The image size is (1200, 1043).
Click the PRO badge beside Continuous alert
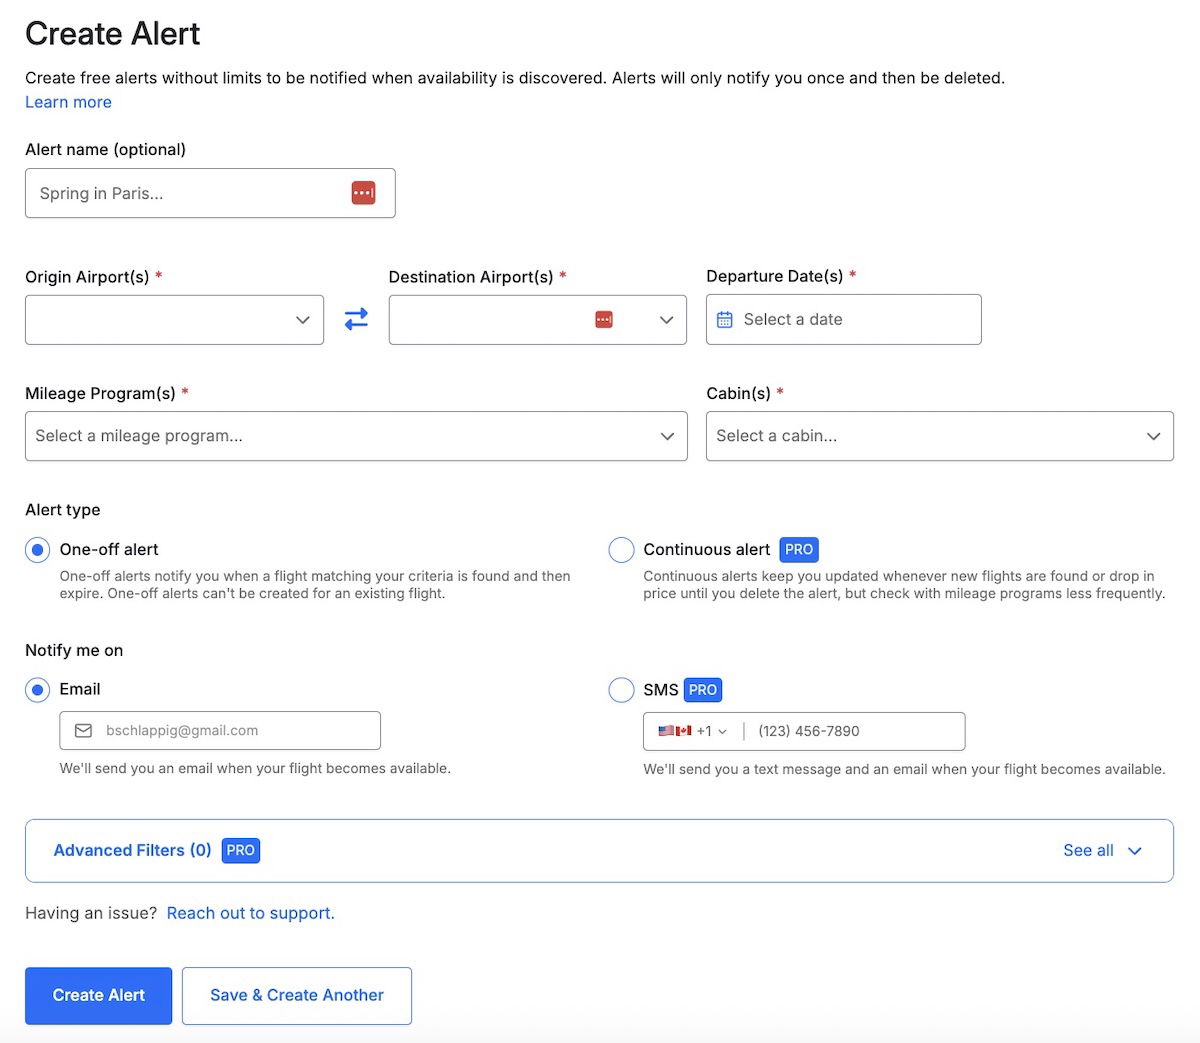798,550
